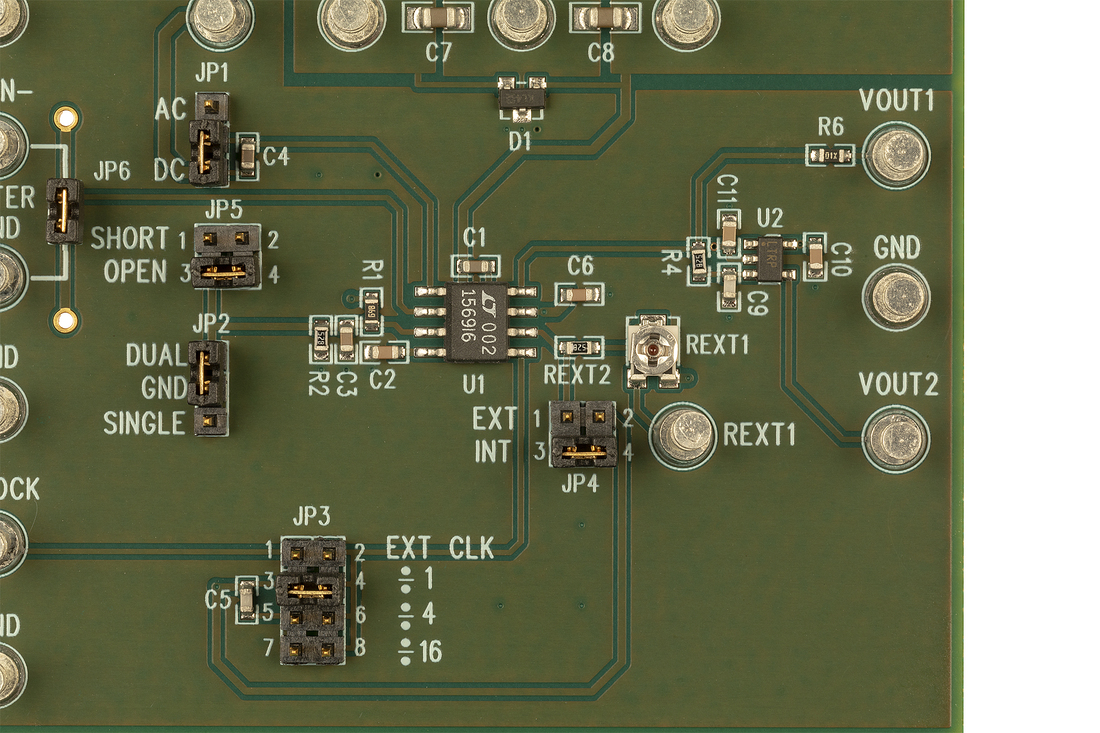Click the empty AC pin of JP1
1100x733 pixels.
click(x=212, y=107)
